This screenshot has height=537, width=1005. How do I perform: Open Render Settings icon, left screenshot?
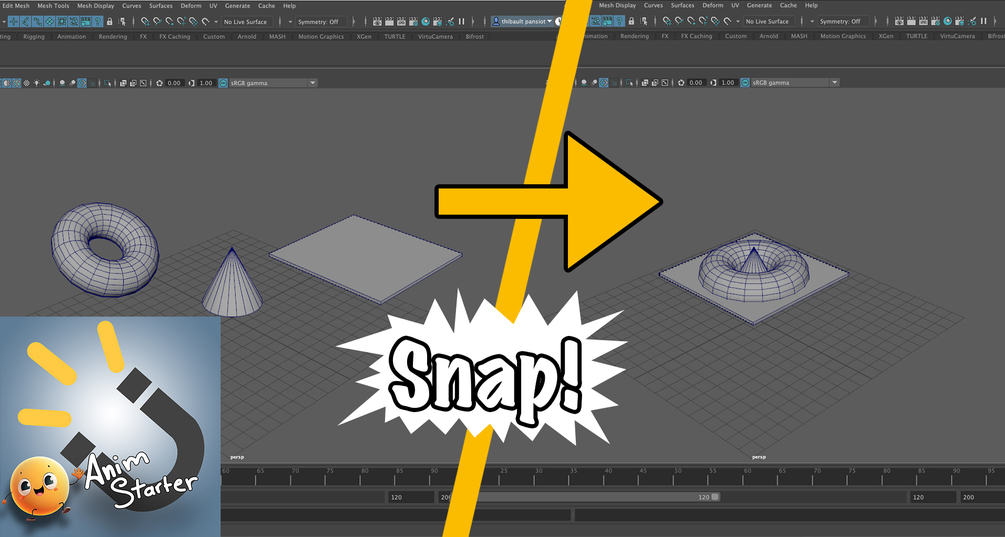[x=413, y=21]
